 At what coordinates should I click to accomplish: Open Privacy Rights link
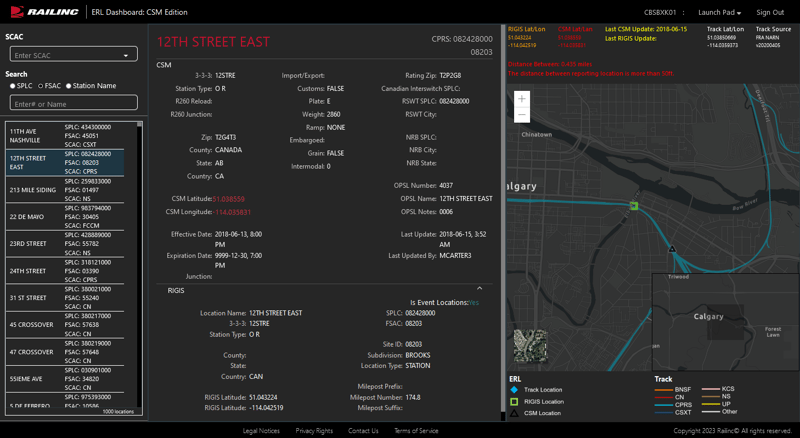(314, 431)
